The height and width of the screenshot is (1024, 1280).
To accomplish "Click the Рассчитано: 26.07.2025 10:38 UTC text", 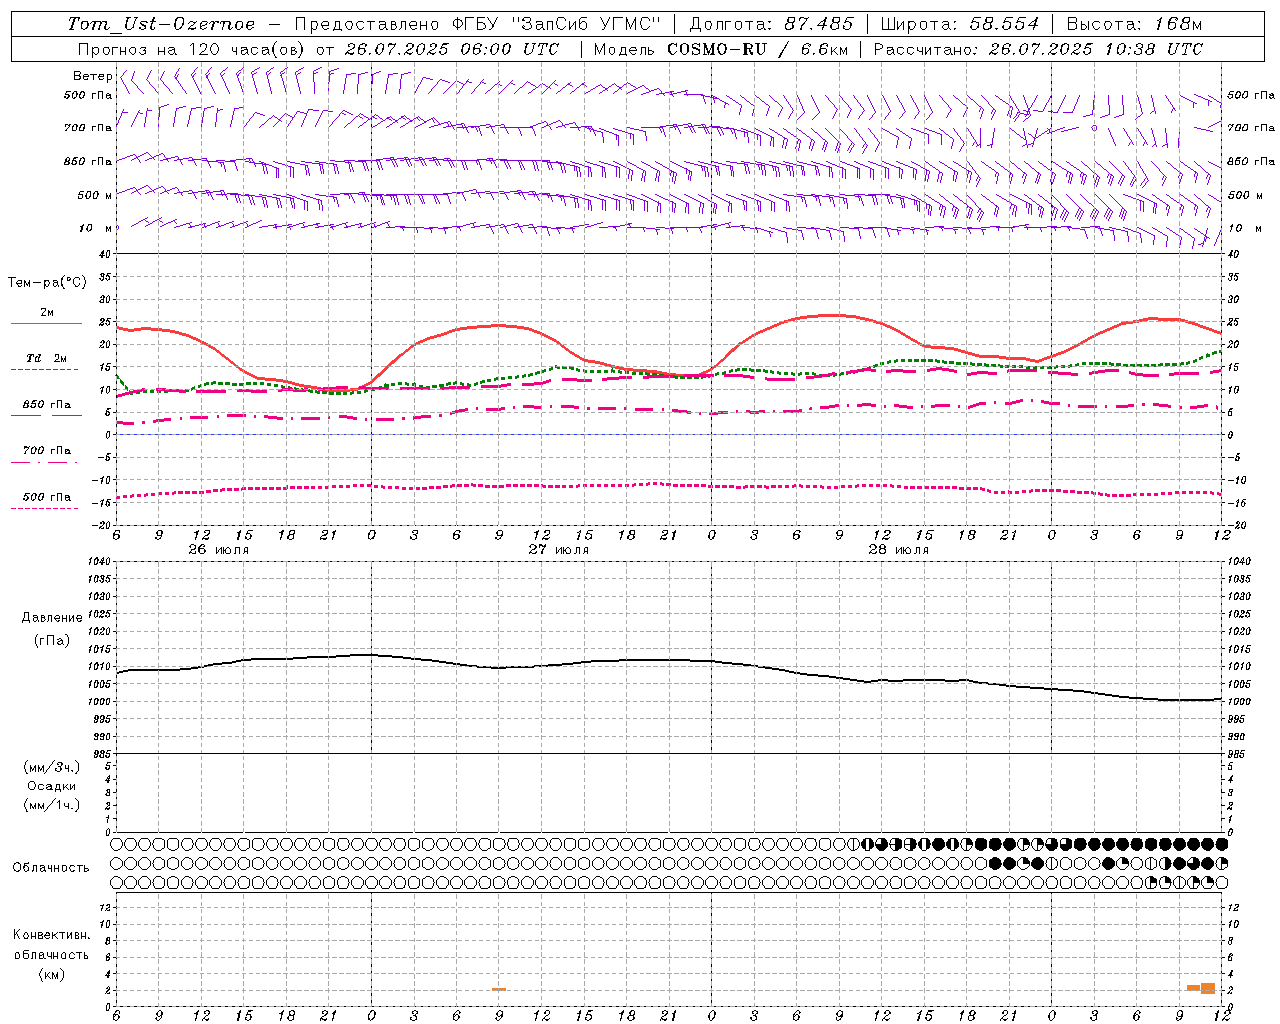I will 1038,49.
